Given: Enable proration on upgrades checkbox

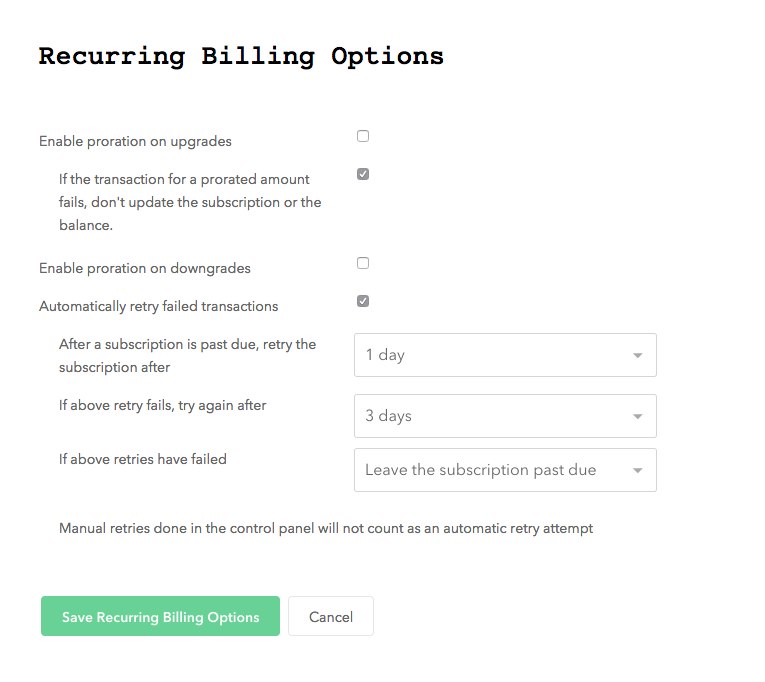Looking at the screenshot, I should 363,136.
